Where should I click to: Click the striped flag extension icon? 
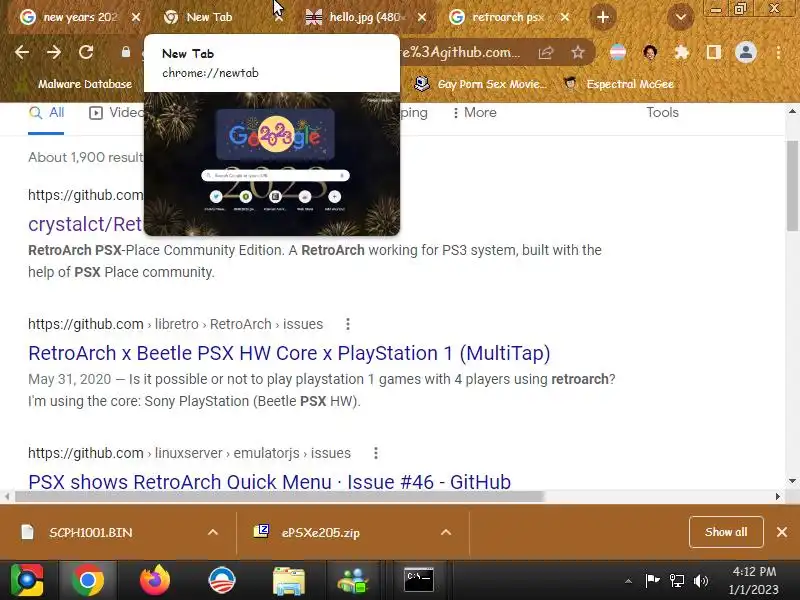[x=618, y=52]
